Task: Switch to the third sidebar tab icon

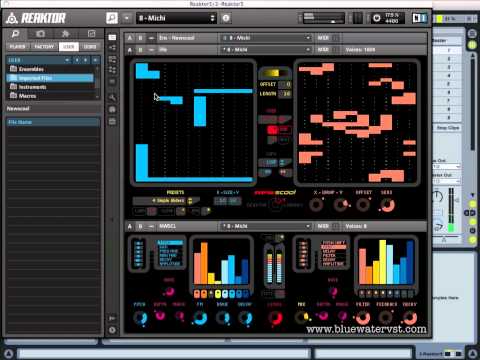Action: [x=66, y=34]
